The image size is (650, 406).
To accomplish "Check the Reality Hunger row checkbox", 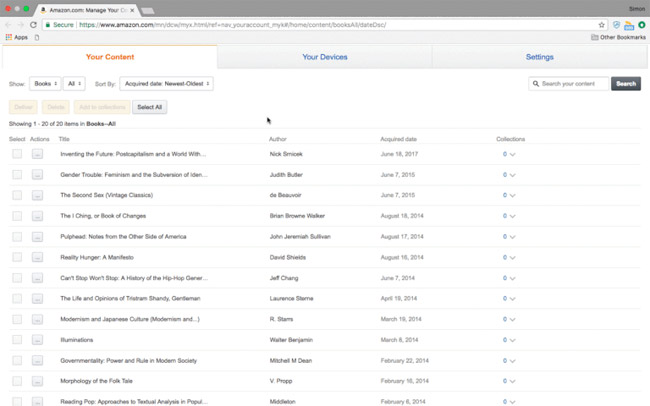I will point(17,257).
